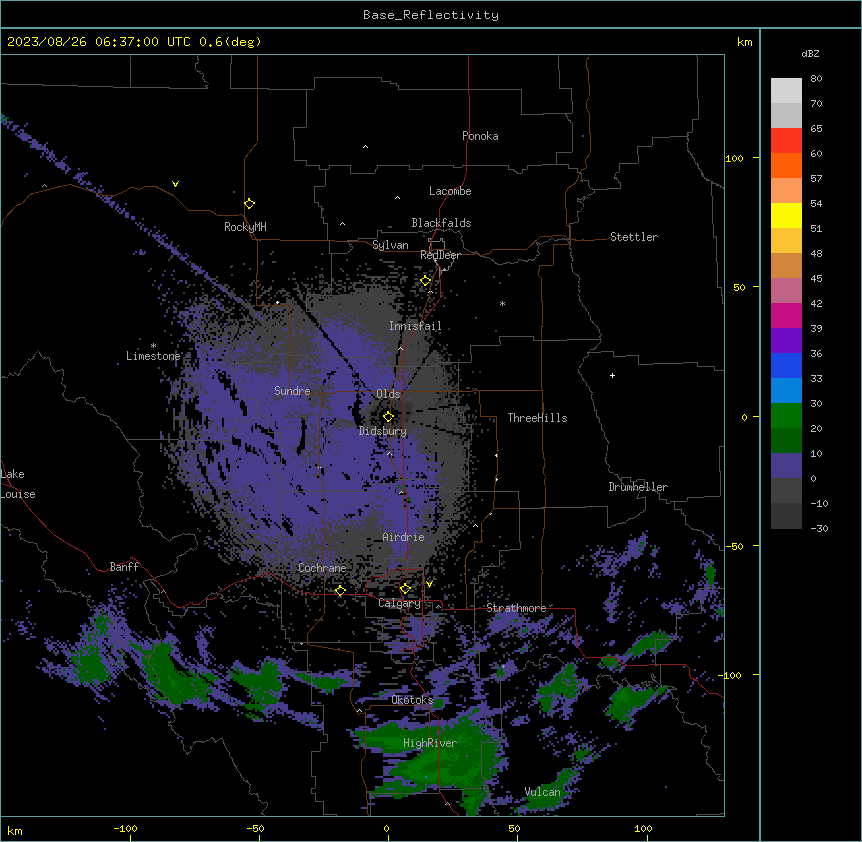
Task: Select the Cochrane label
Action: (322, 568)
